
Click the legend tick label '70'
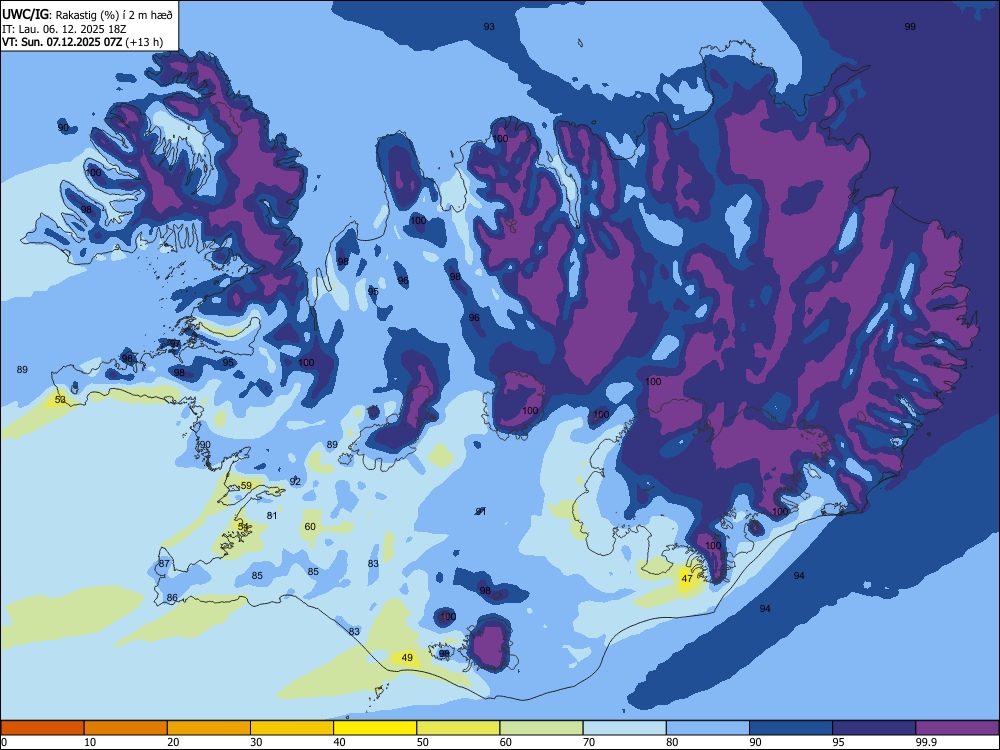click(589, 742)
